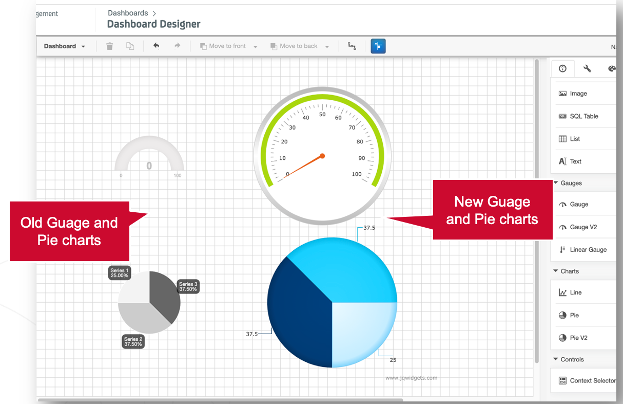This screenshot has width=624, height=404.
Task: Select the Gauge V2 widget
Action: [x=584, y=227]
